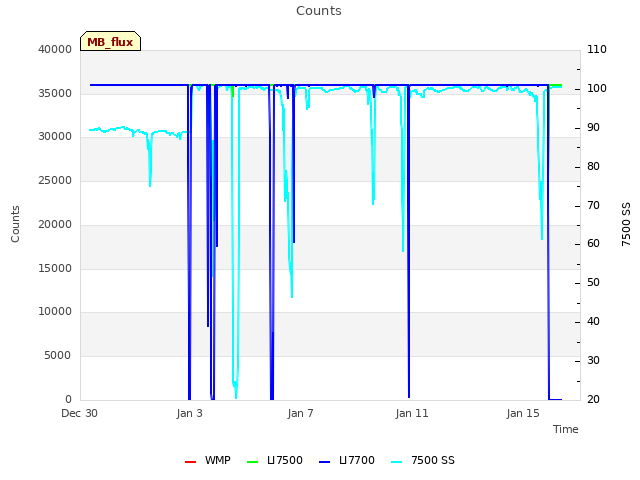Click the Jan 11 x-axis tick label
This screenshot has height=480, width=640.
[412, 413]
